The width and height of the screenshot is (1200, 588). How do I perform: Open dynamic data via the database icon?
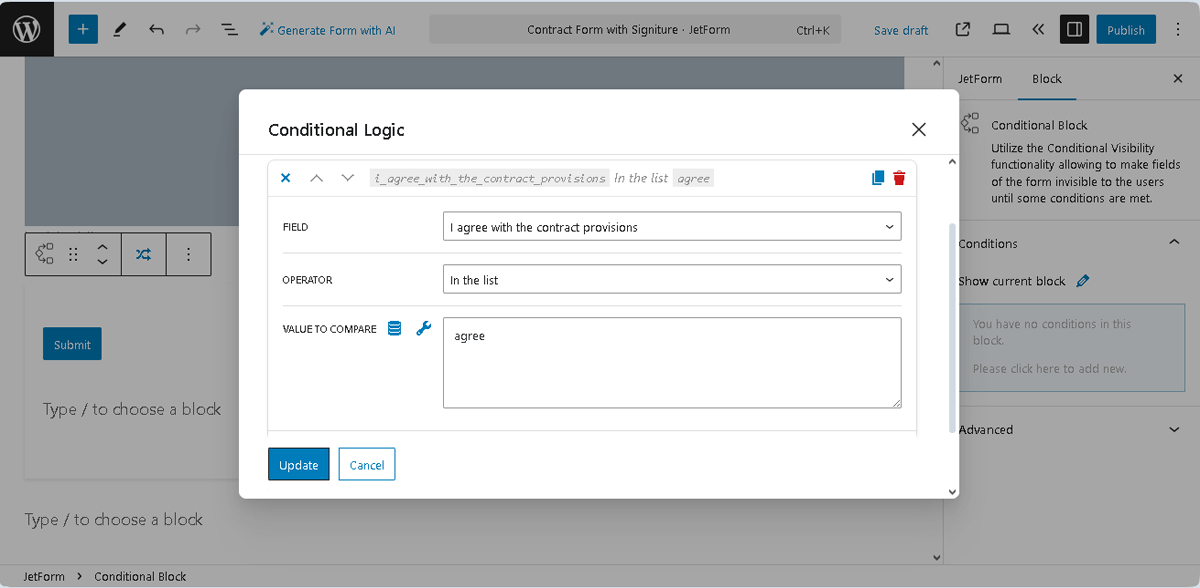tap(394, 327)
